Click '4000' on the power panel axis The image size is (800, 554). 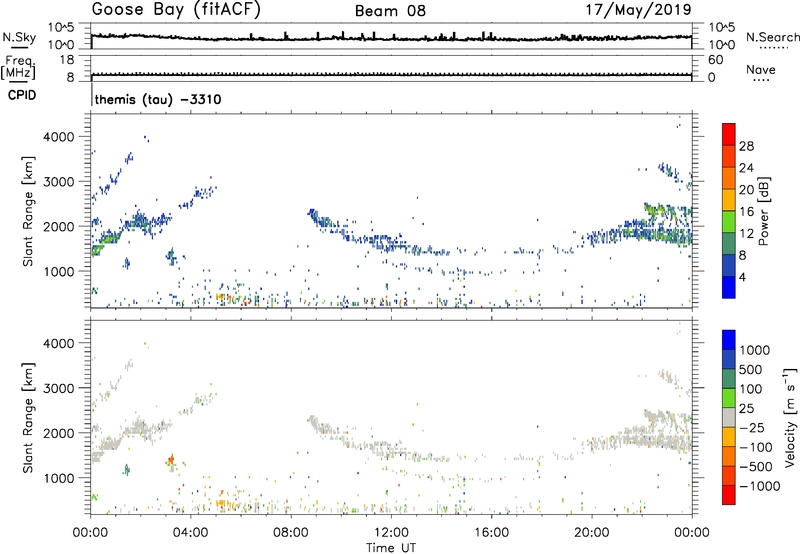58,137
